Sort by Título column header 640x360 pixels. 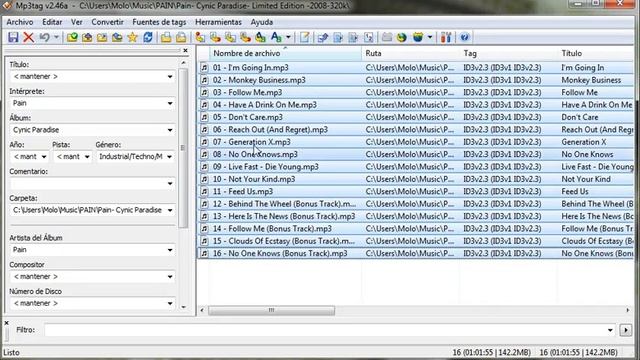pyautogui.click(x=596, y=53)
